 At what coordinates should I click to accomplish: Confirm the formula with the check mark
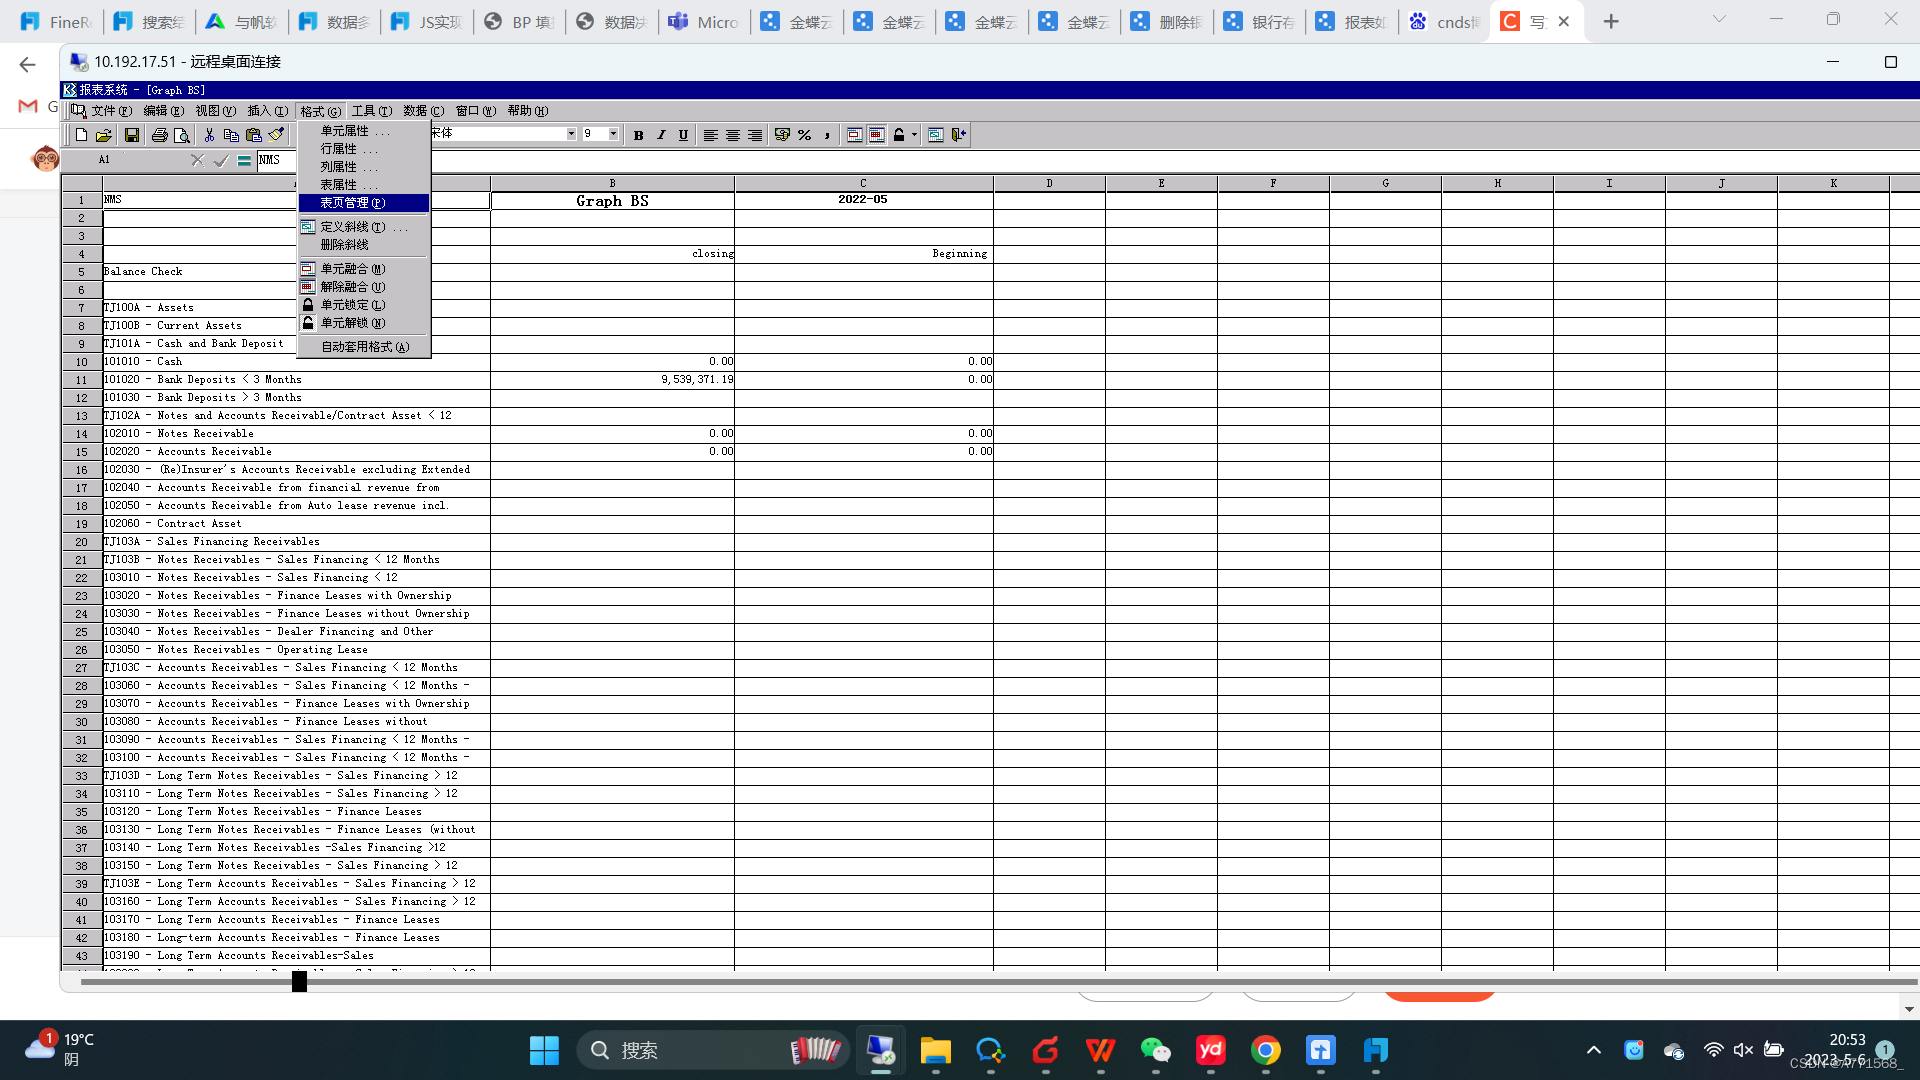pyautogui.click(x=221, y=160)
